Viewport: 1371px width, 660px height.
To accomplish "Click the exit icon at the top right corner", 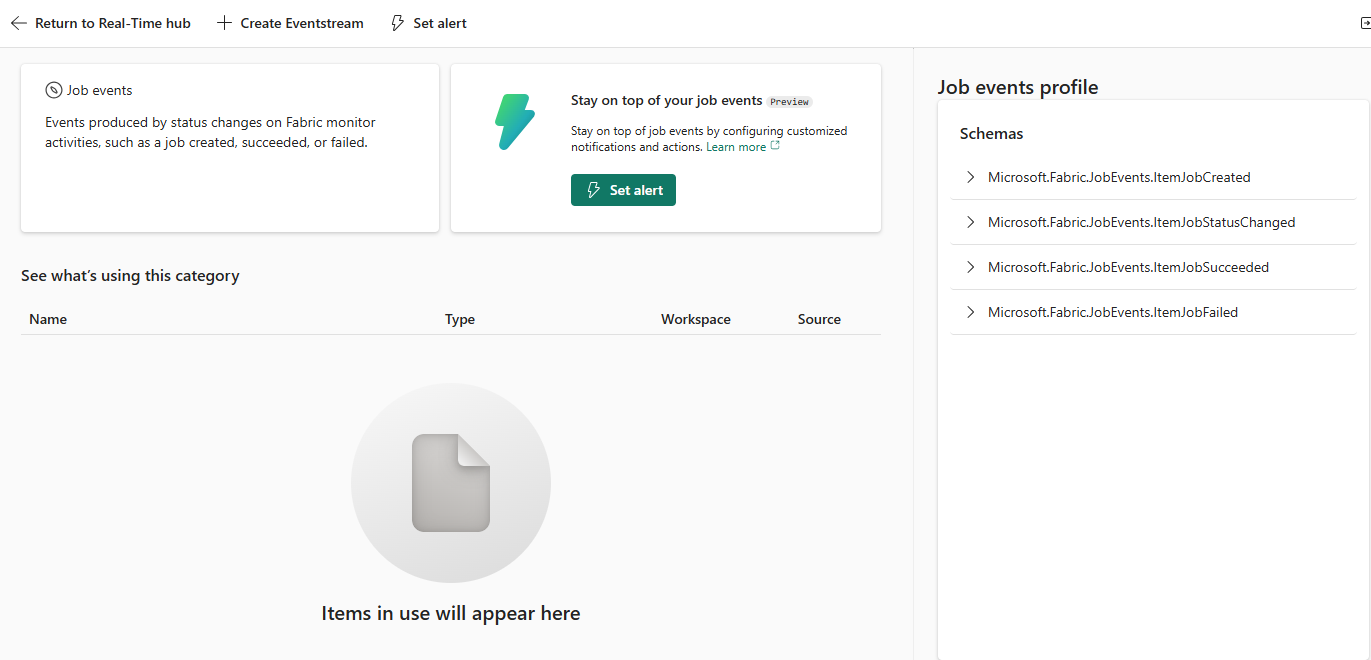I will [1364, 23].
